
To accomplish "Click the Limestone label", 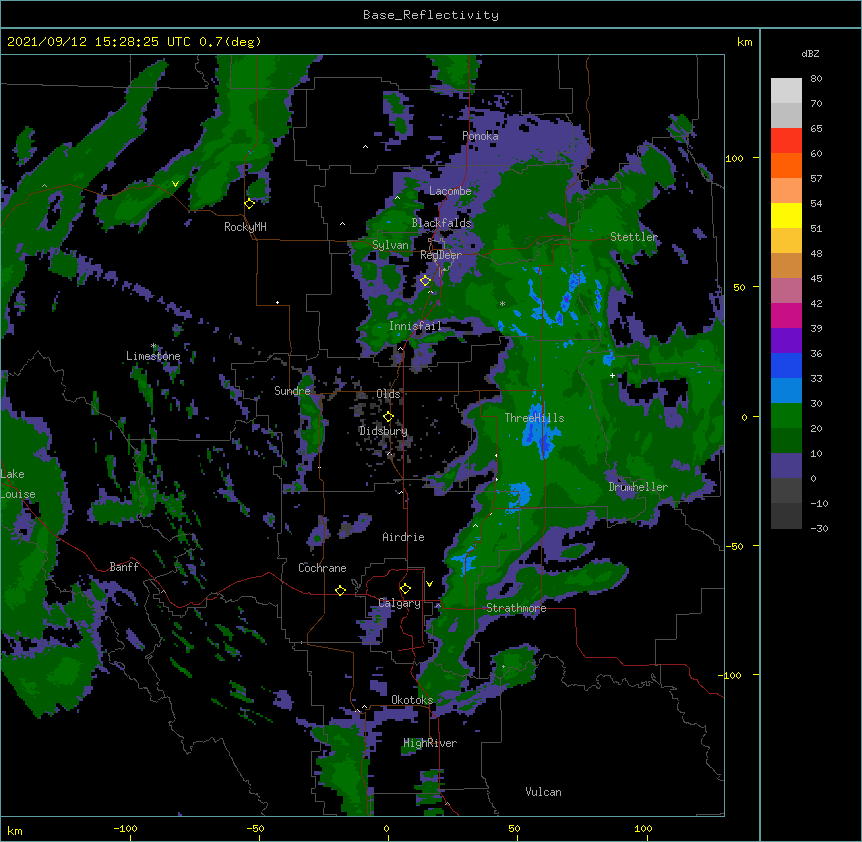I will tap(153, 356).
